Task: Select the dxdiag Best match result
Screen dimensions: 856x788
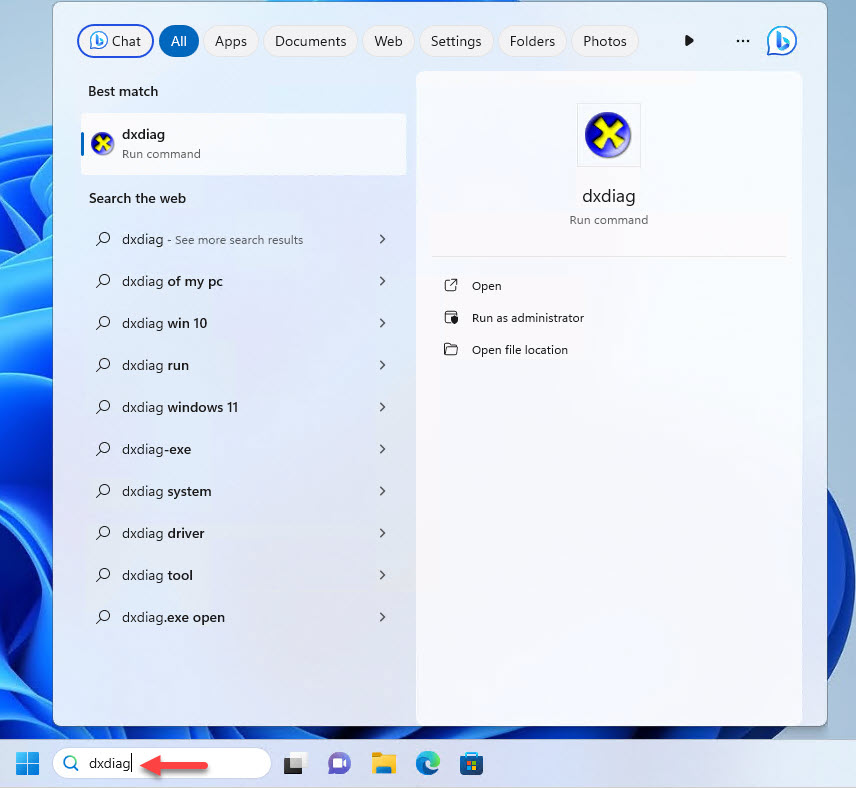Action: (x=243, y=144)
